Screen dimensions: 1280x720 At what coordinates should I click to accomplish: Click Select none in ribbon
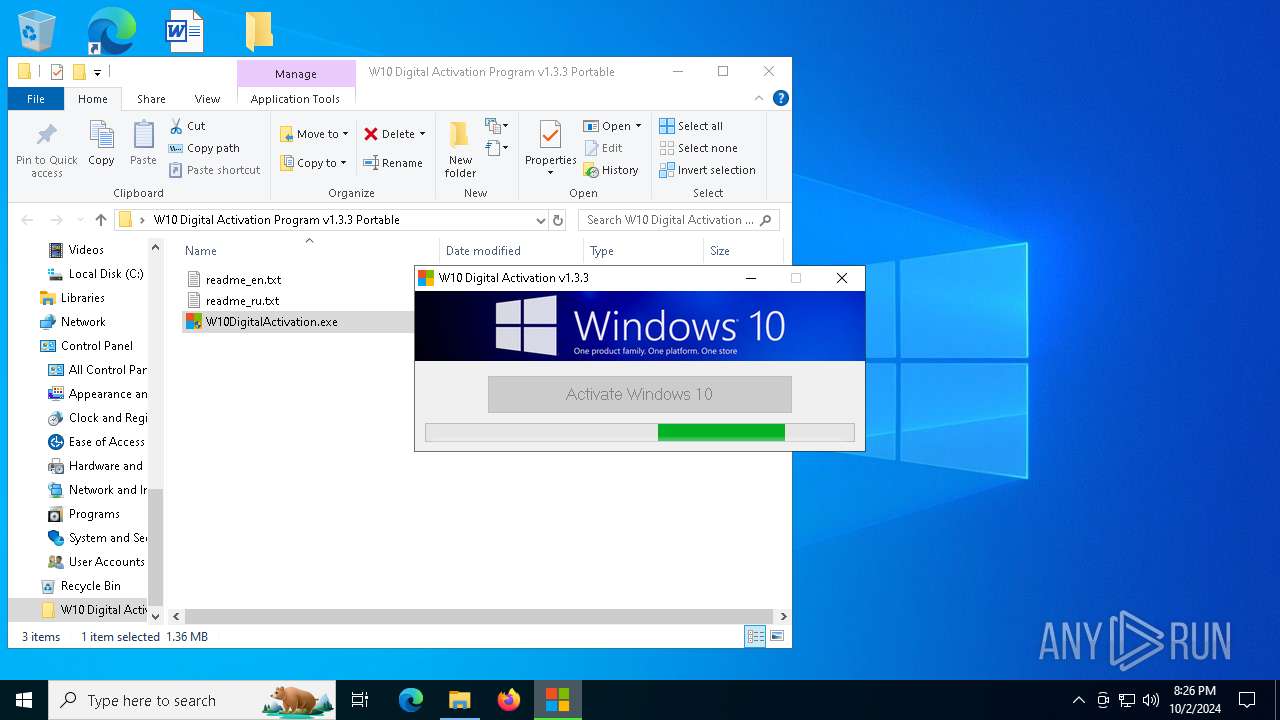click(x=698, y=148)
